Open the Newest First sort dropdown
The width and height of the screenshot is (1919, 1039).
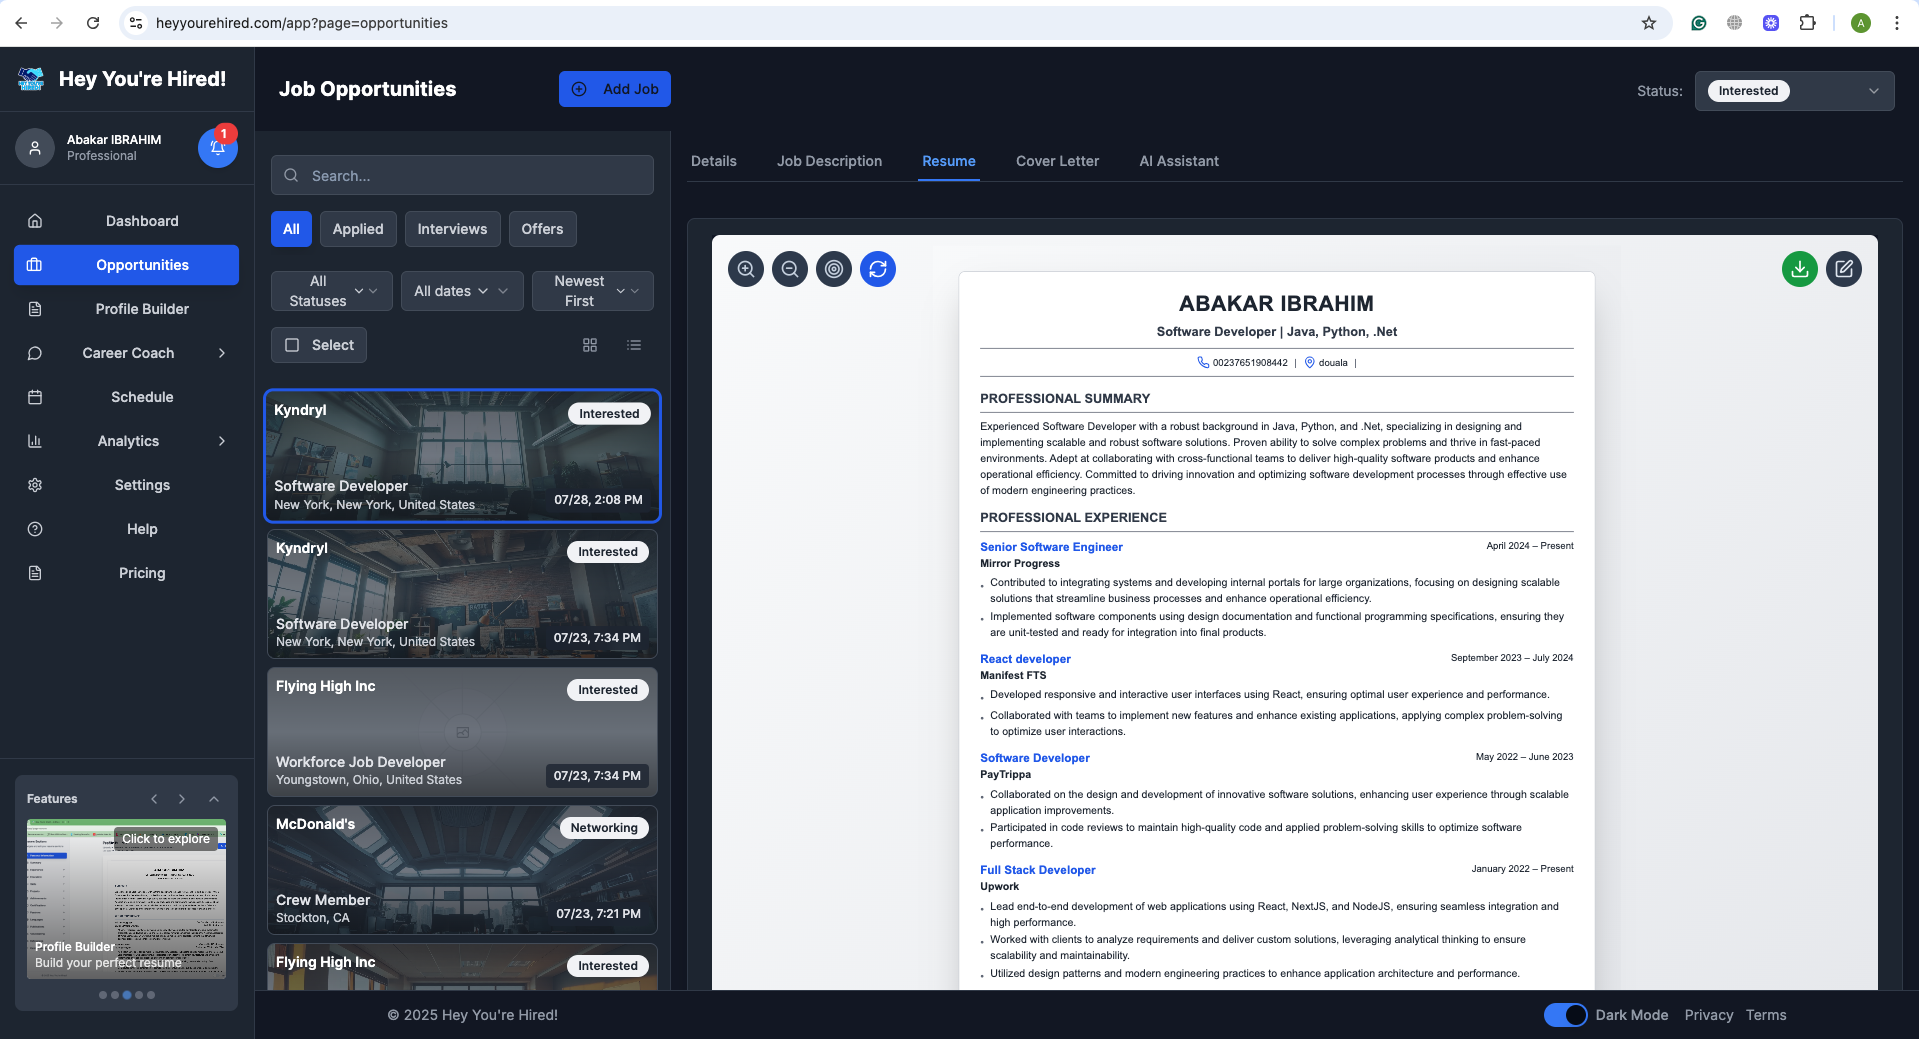pyautogui.click(x=593, y=291)
